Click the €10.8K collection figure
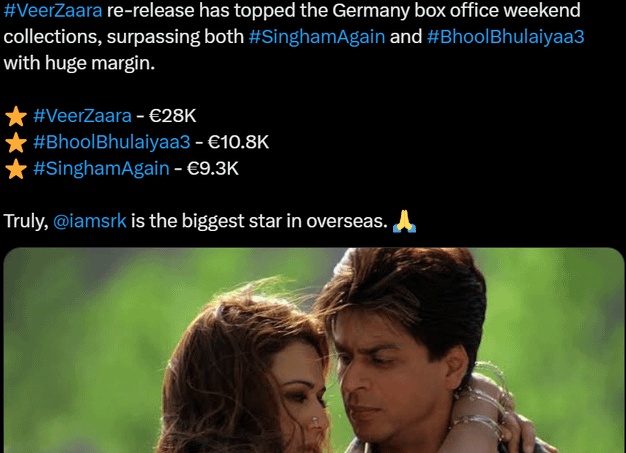The image size is (626, 453). 238,142
